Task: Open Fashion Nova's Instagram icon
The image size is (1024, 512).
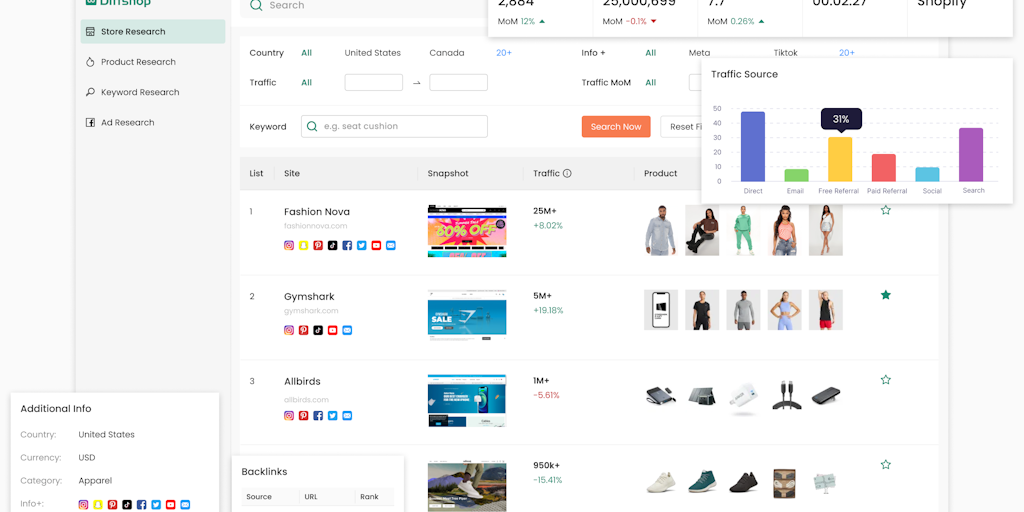Action: tap(289, 246)
